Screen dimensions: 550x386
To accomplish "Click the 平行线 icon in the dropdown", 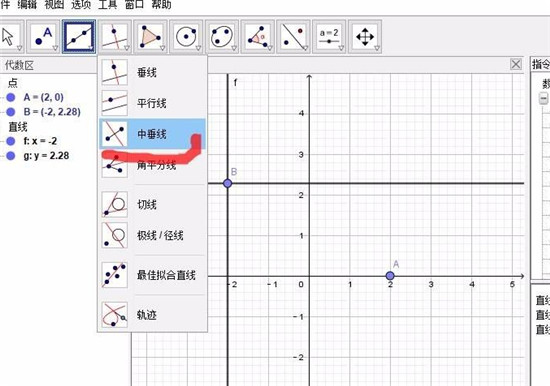I will [114, 103].
